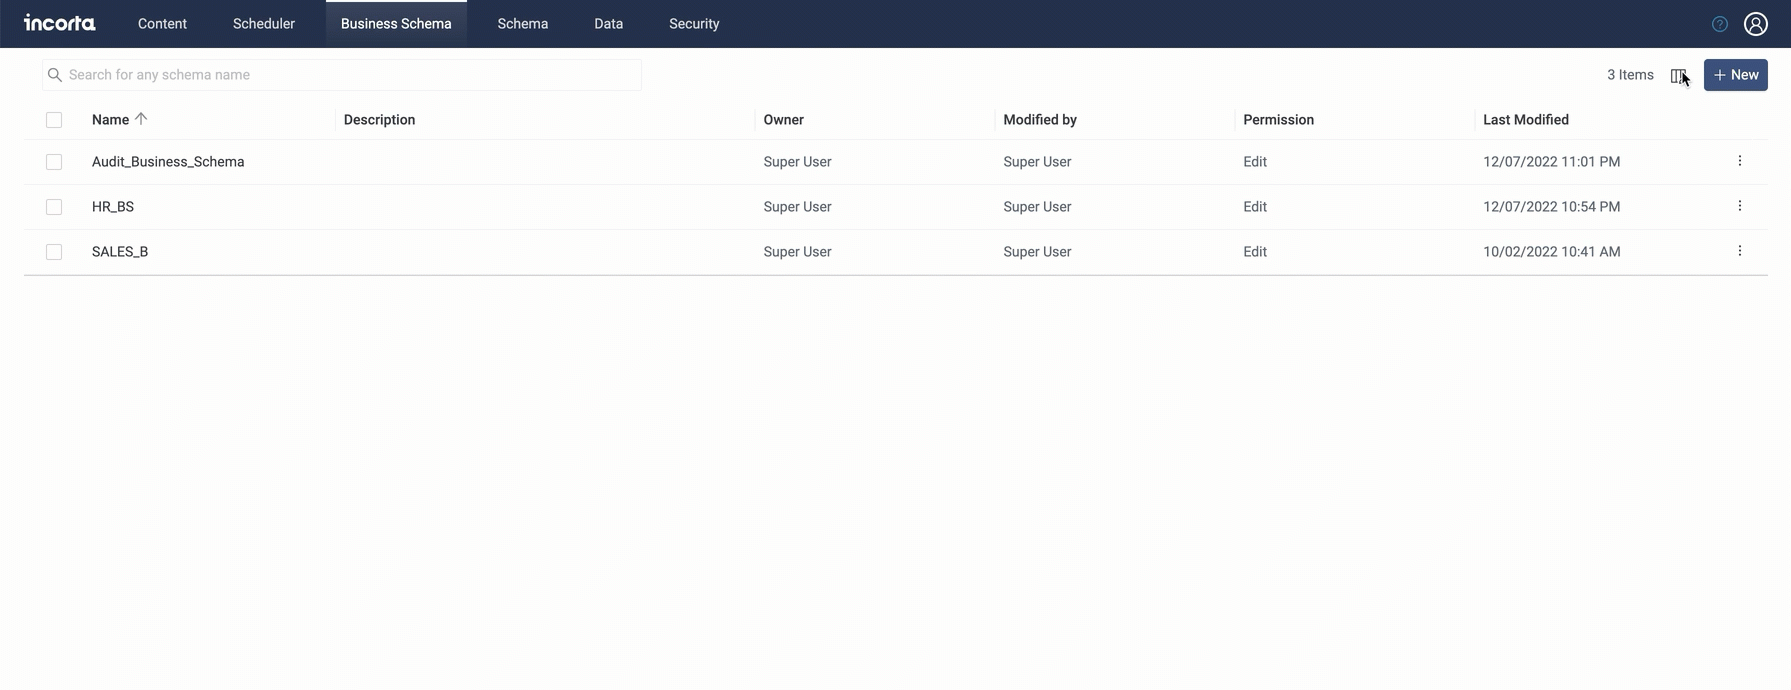This screenshot has height=690, width=1791.
Task: Open the column chooser icon beside New
Action: [x=1678, y=75]
